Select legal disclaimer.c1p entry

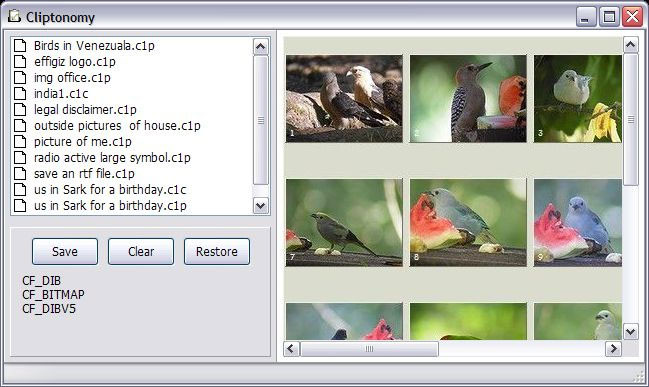coord(85,109)
